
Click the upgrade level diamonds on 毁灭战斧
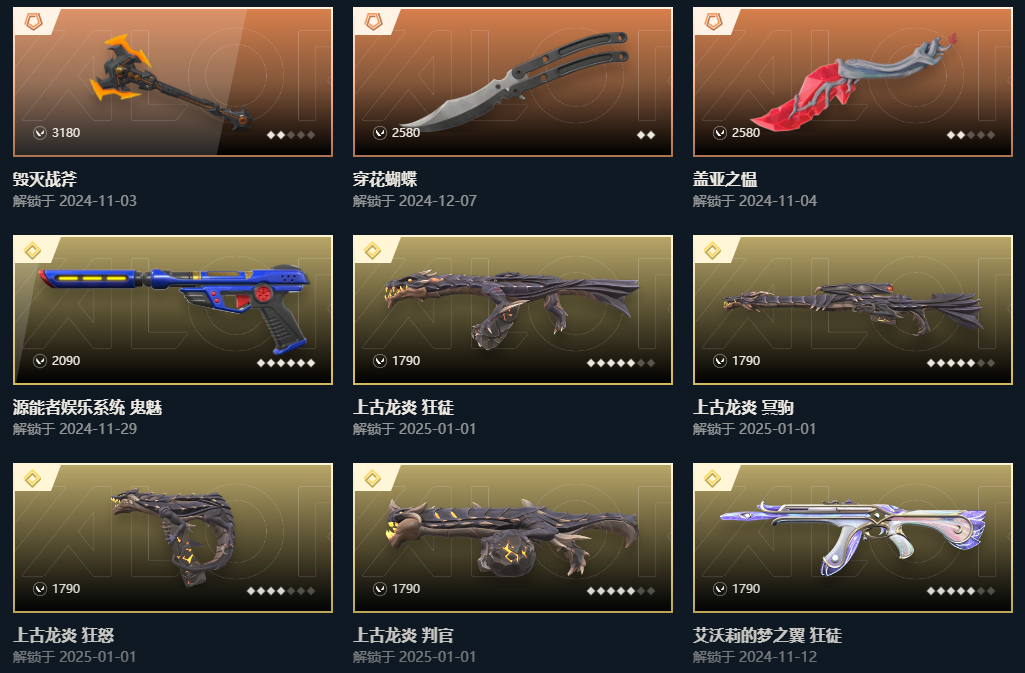291,135
